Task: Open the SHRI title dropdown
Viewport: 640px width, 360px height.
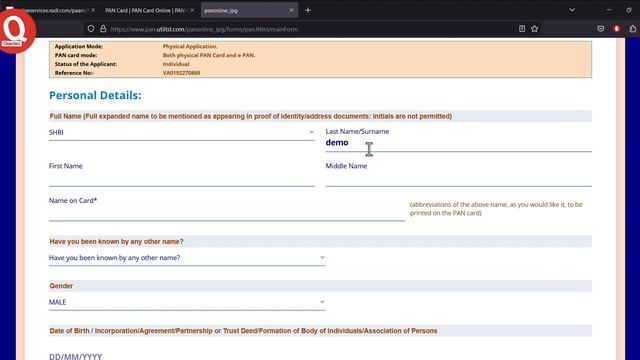Action: [x=182, y=133]
